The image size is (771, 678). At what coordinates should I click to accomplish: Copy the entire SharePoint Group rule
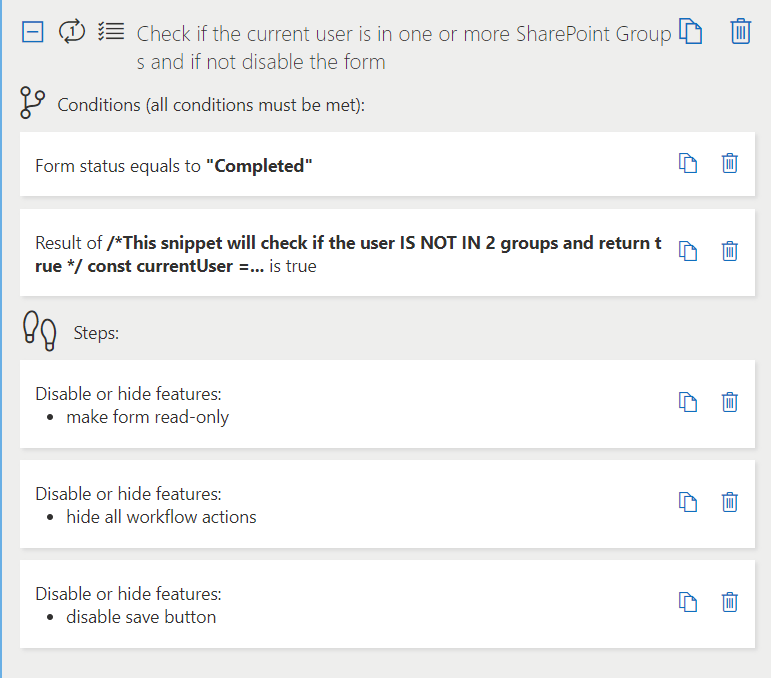[690, 31]
